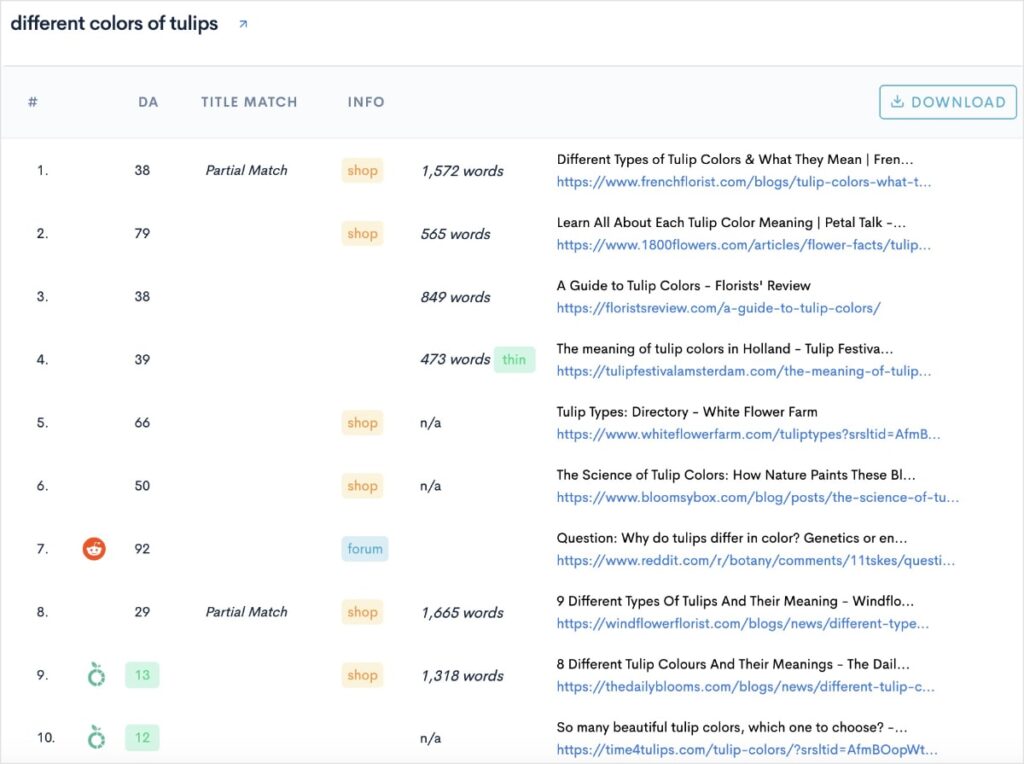Click the 1,572 words count on result 1
The width and height of the screenshot is (1024, 764).
(x=461, y=171)
